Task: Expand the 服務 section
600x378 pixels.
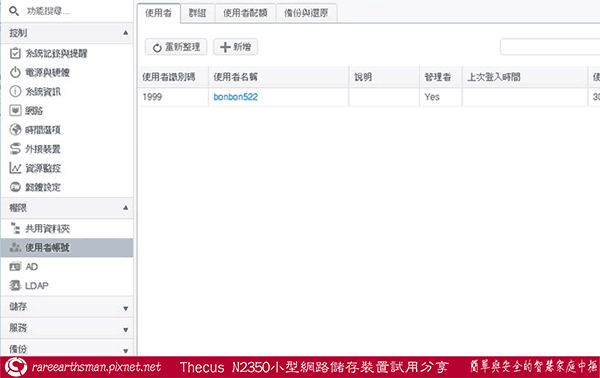Action: click(67, 328)
